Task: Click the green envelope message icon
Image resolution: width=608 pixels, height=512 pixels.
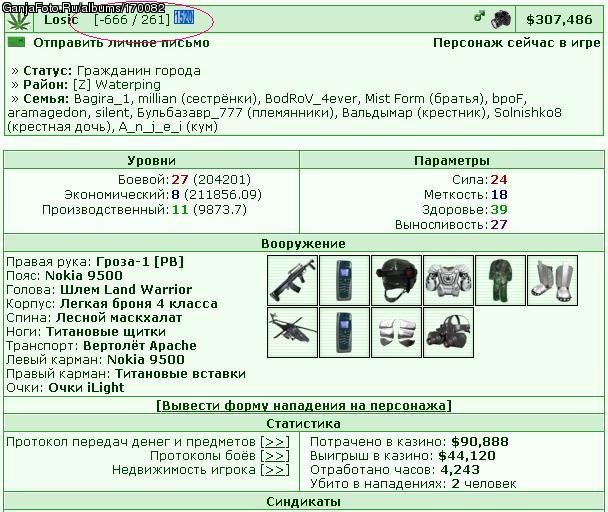Action: pos(16,42)
